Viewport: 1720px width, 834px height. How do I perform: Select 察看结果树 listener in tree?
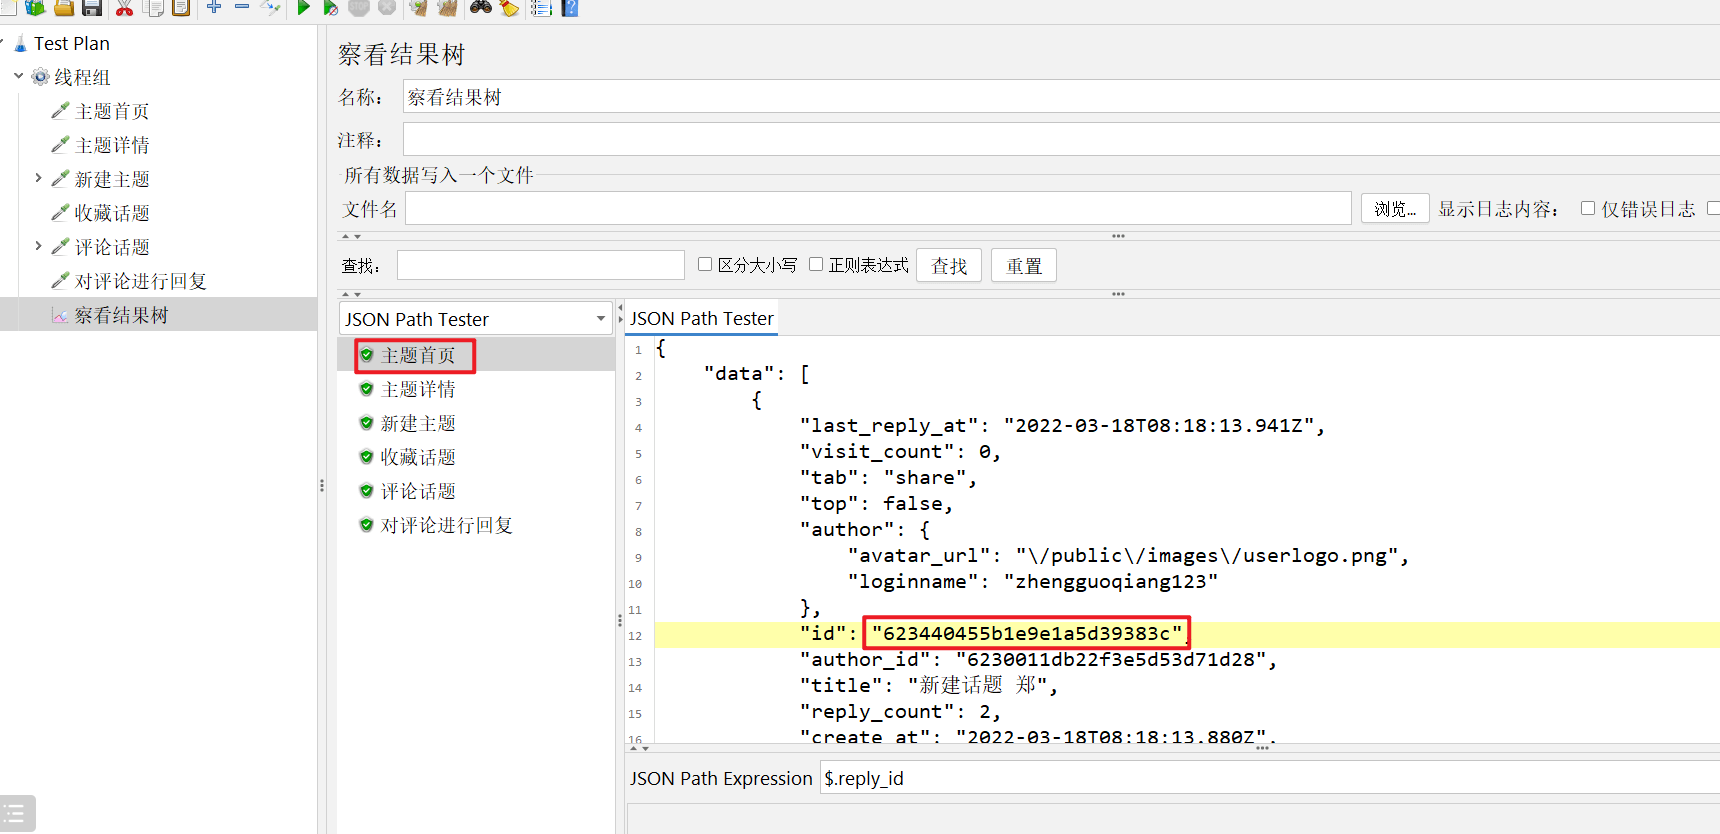tap(121, 315)
